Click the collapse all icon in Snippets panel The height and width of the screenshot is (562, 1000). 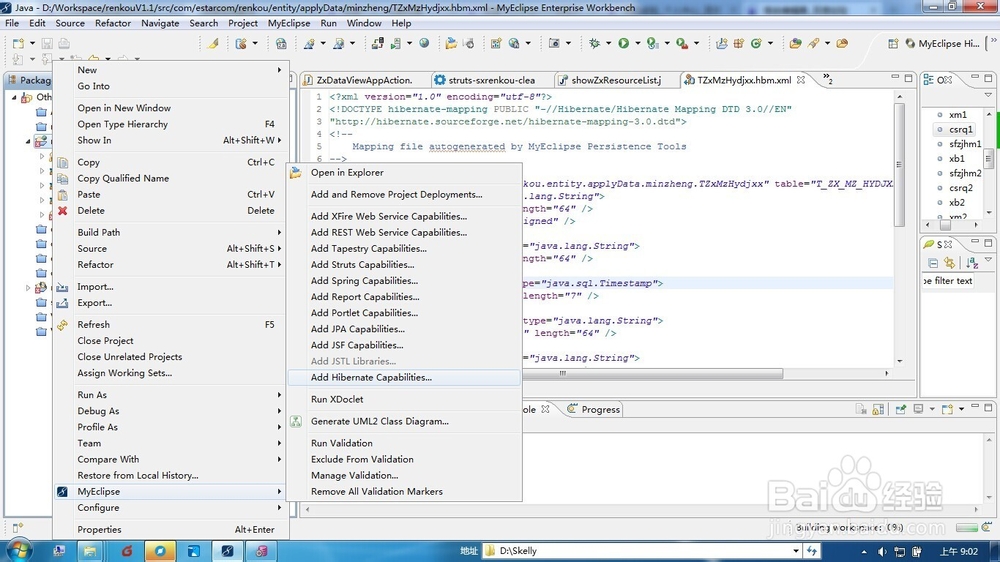pos(933,263)
